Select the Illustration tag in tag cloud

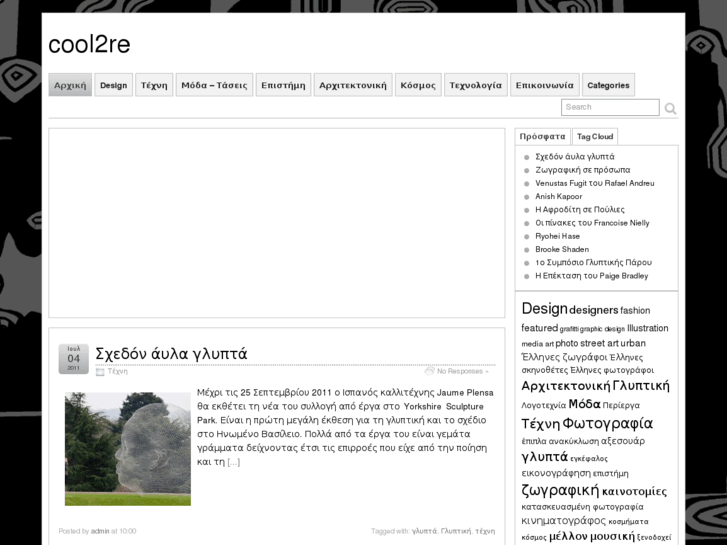(x=648, y=328)
